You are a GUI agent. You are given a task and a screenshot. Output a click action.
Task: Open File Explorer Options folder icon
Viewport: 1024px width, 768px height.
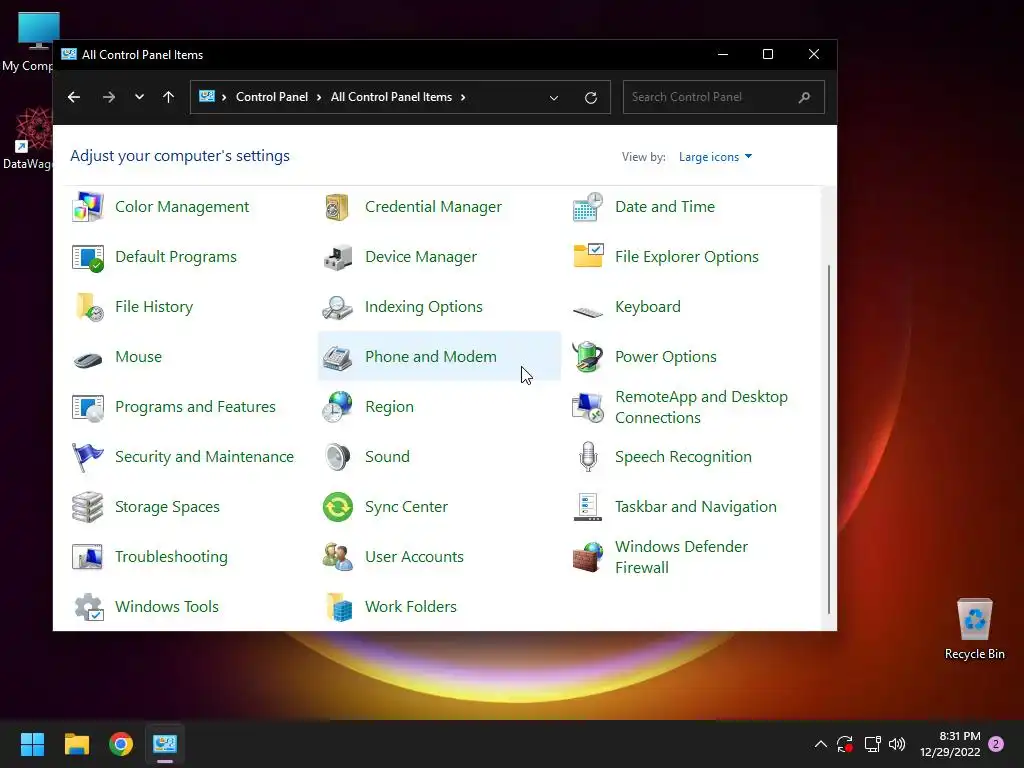pyautogui.click(x=588, y=256)
